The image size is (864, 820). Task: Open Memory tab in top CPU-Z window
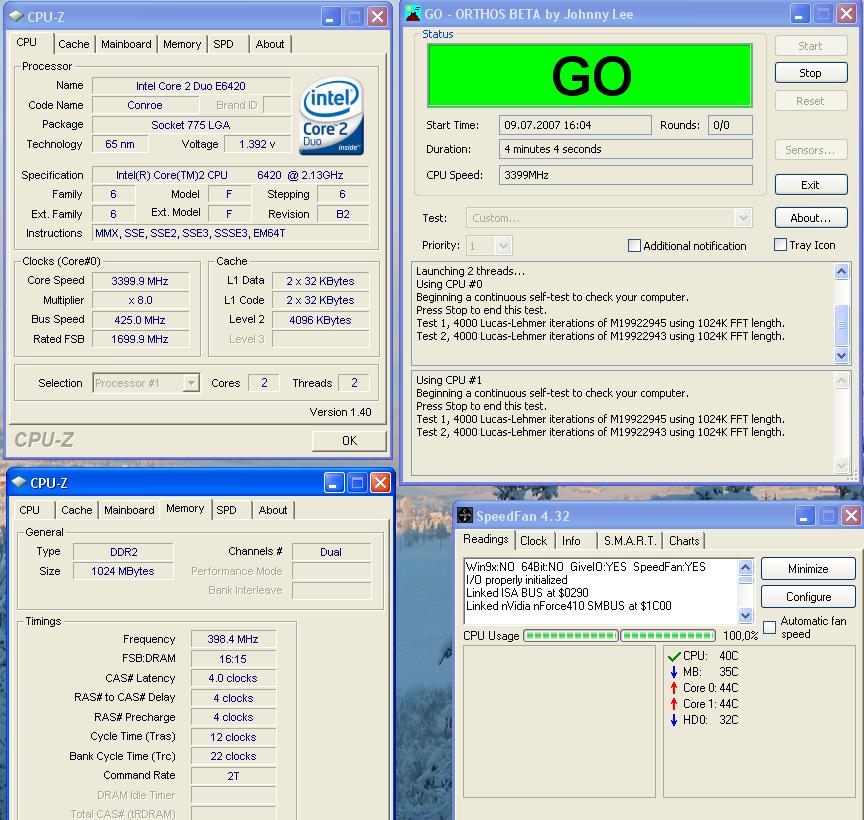click(182, 44)
